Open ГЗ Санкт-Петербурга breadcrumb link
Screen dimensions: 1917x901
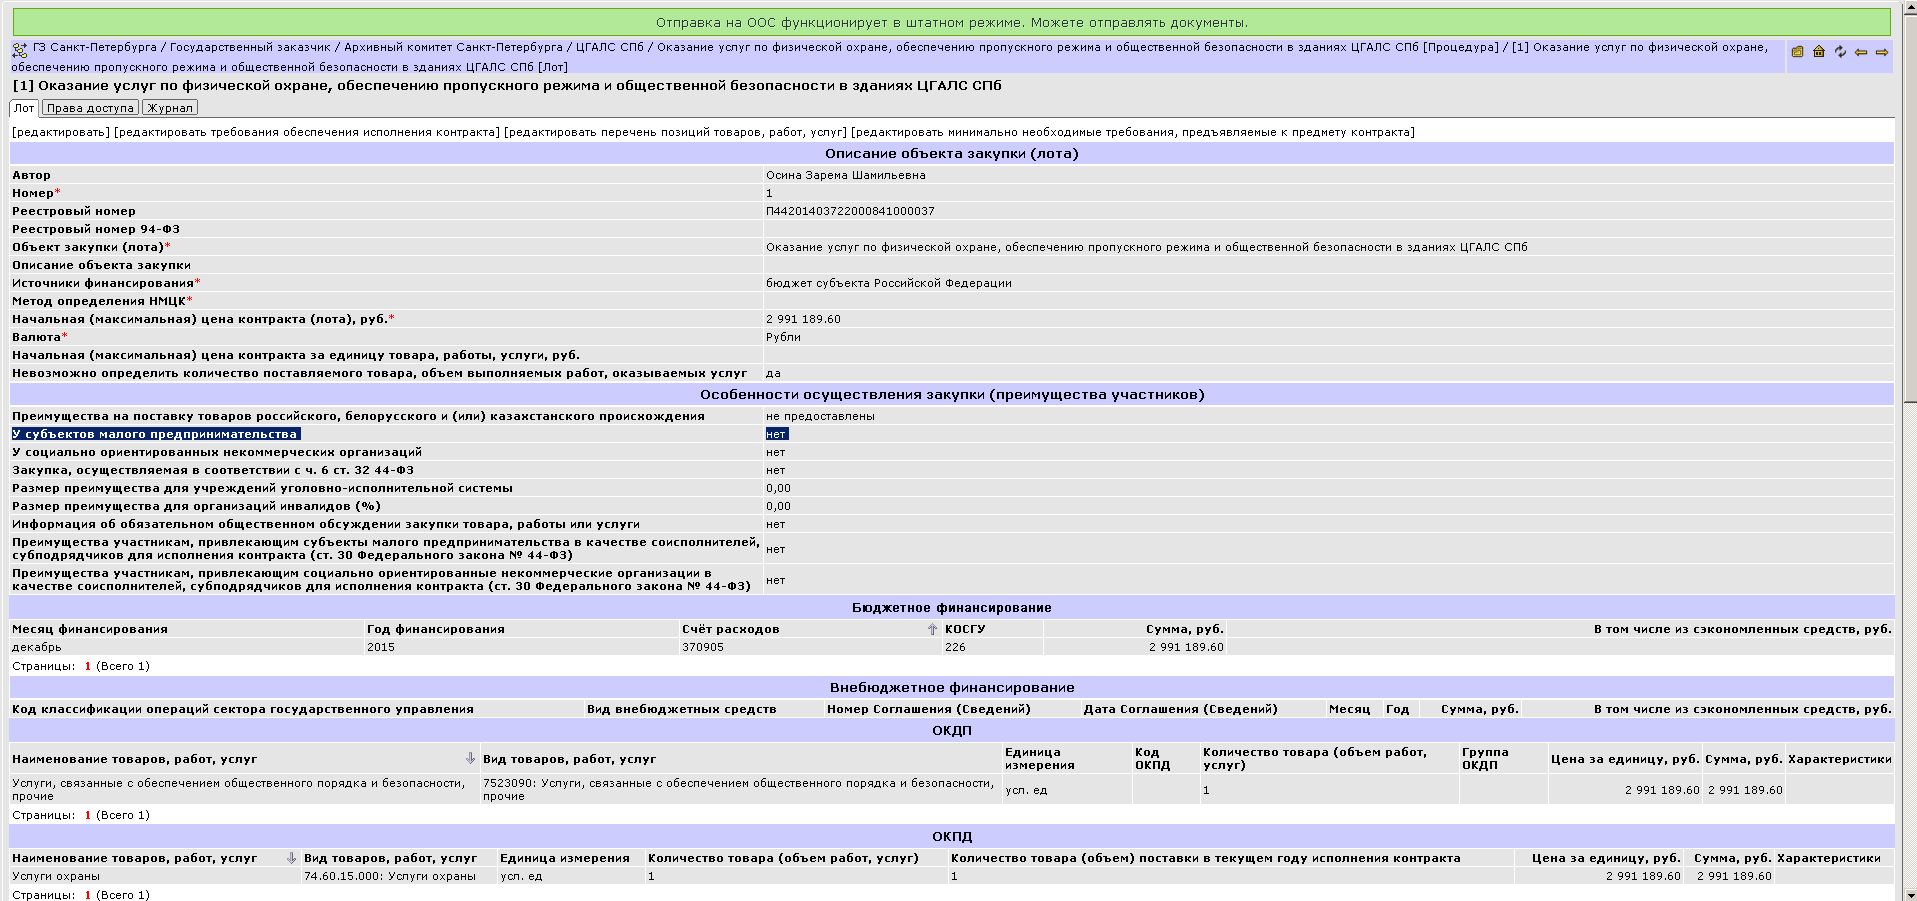point(94,47)
